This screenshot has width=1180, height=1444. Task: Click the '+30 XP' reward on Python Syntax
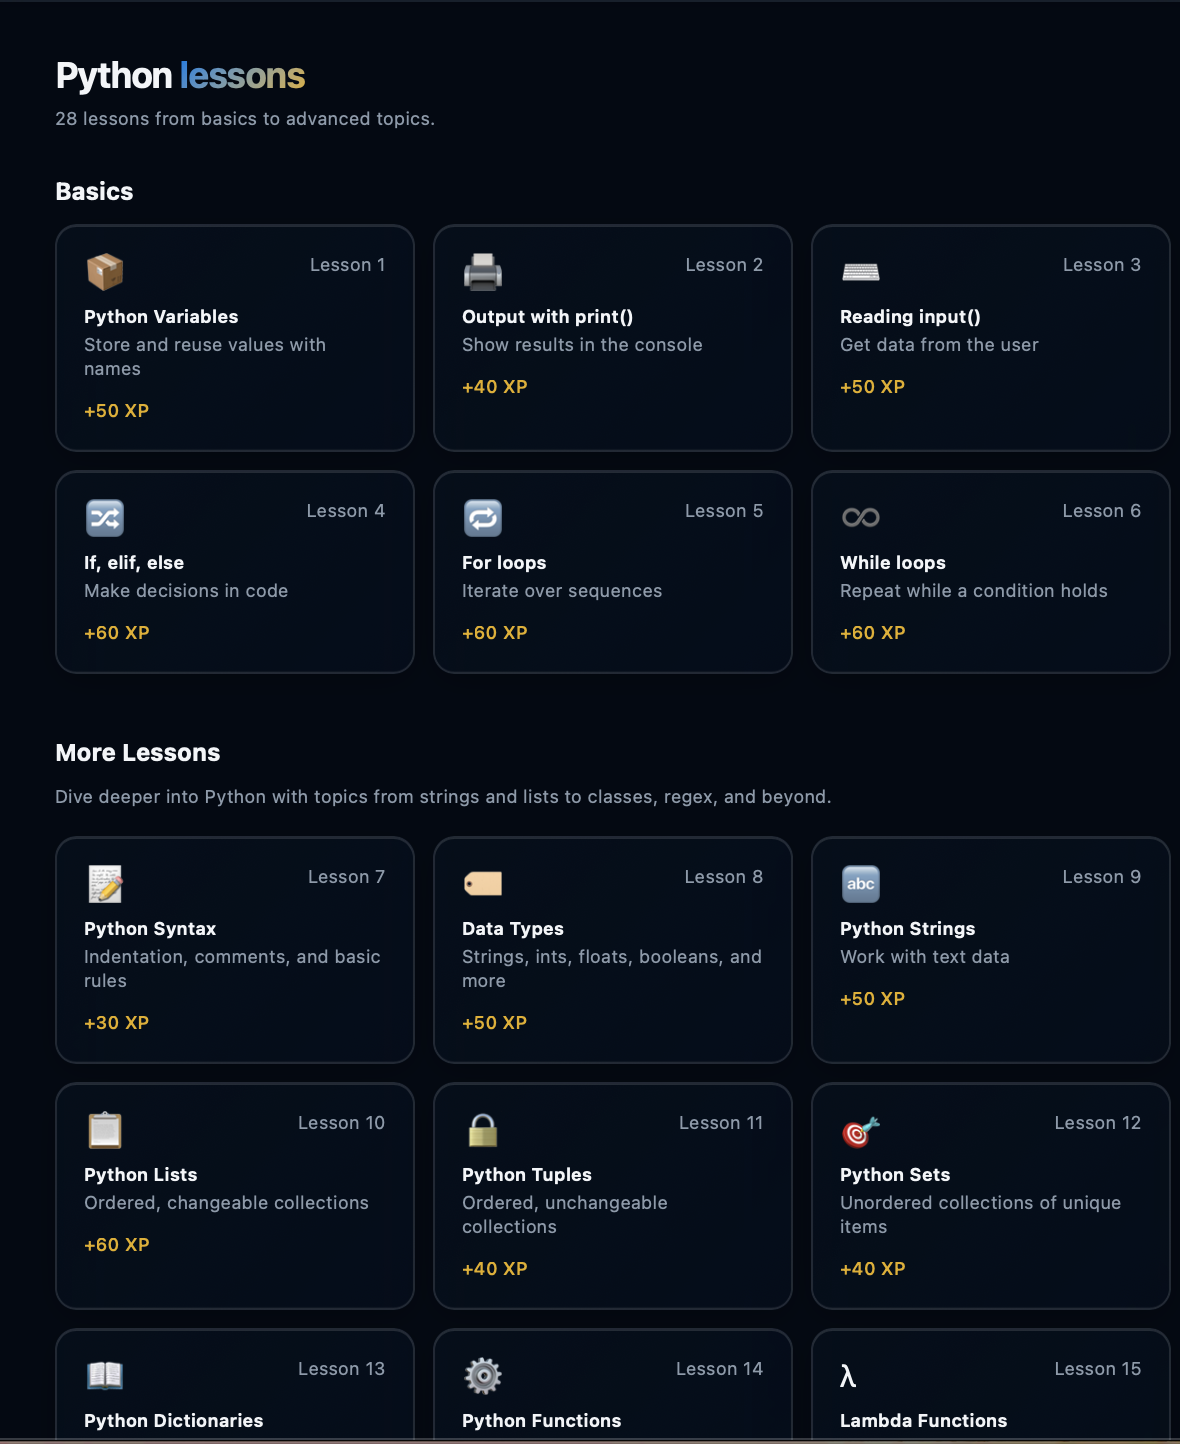pyautogui.click(x=117, y=1023)
